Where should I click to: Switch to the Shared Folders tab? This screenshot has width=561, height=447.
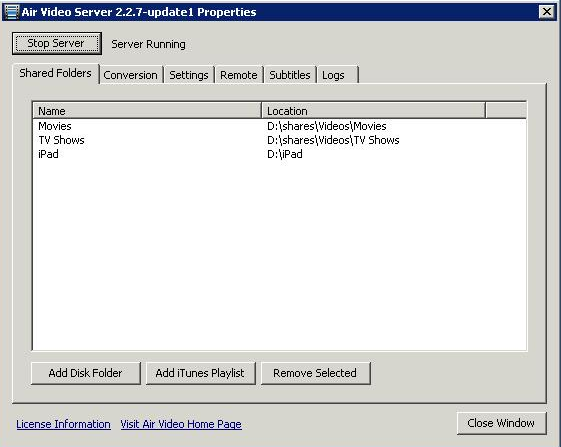coord(55,73)
